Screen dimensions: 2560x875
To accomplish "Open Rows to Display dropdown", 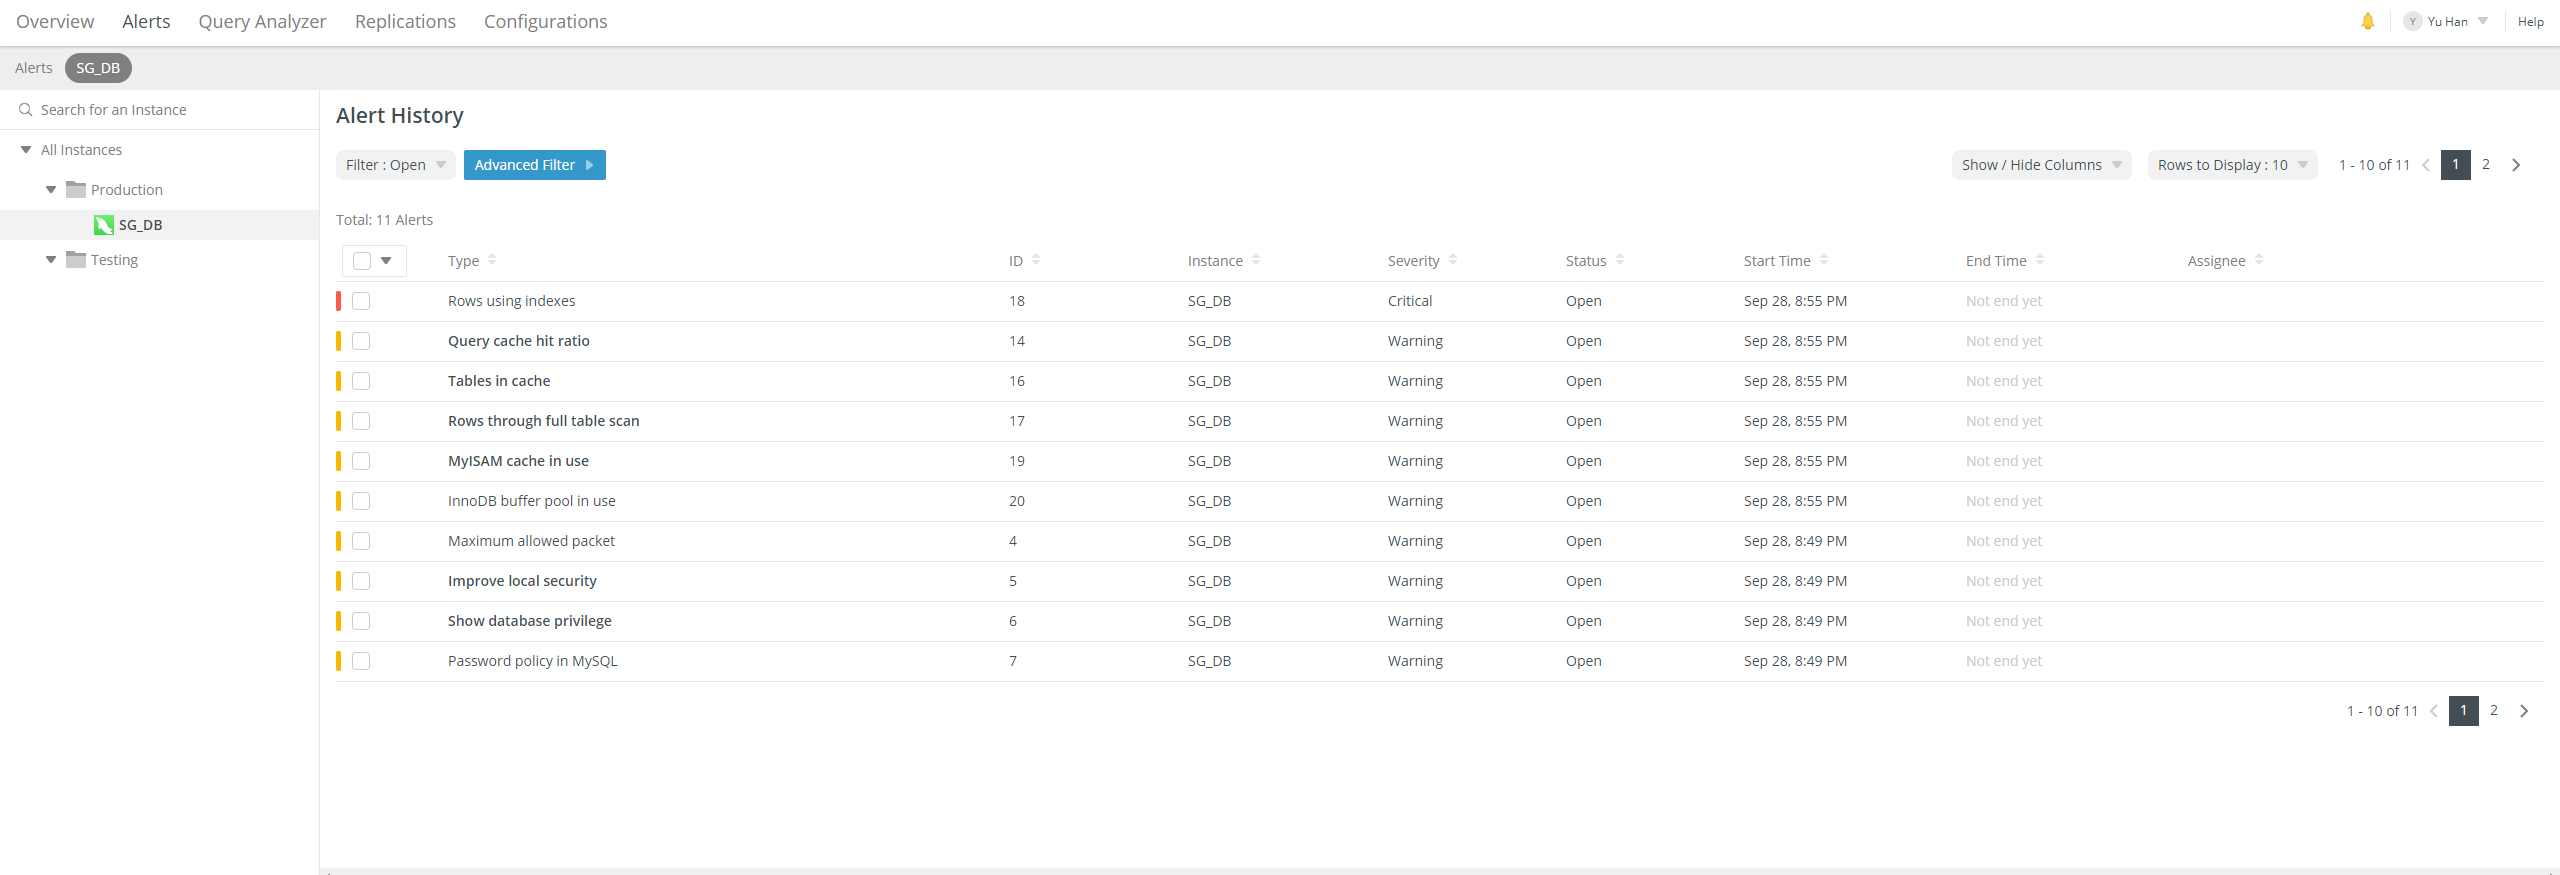I will click(x=2231, y=165).
